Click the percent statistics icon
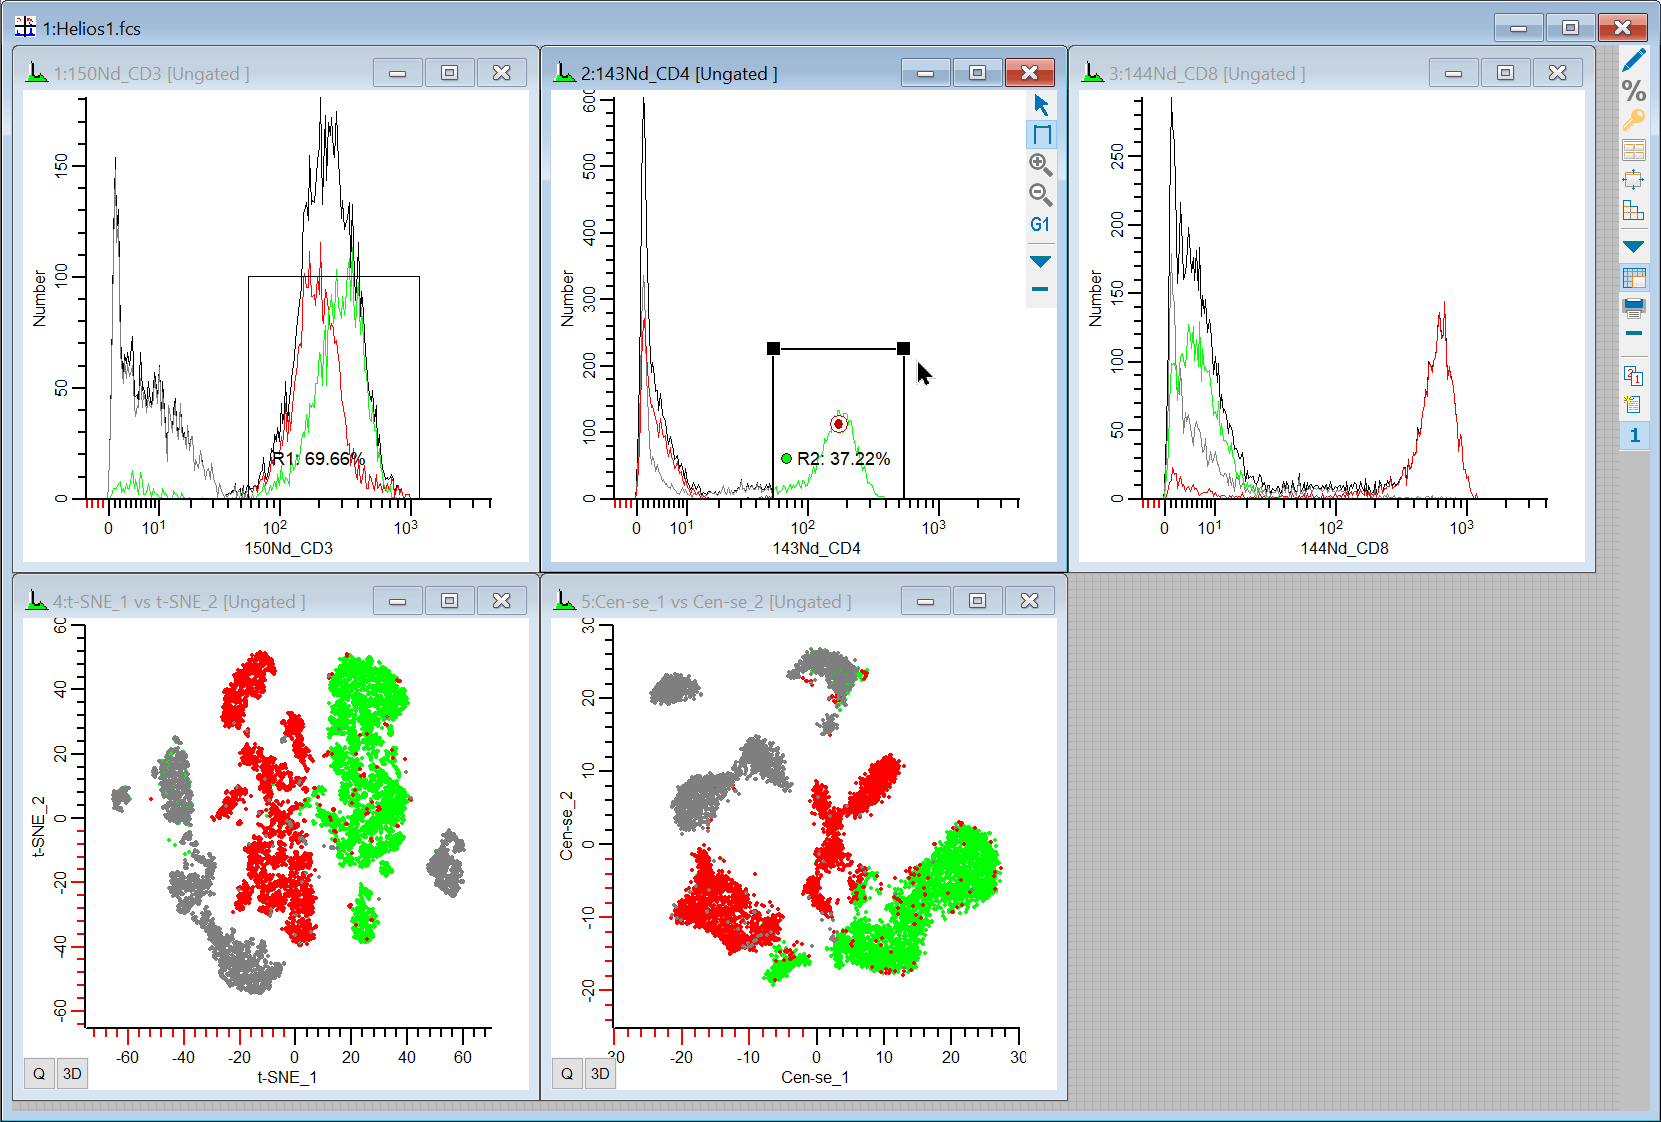The height and width of the screenshot is (1122, 1661). 1633,91
